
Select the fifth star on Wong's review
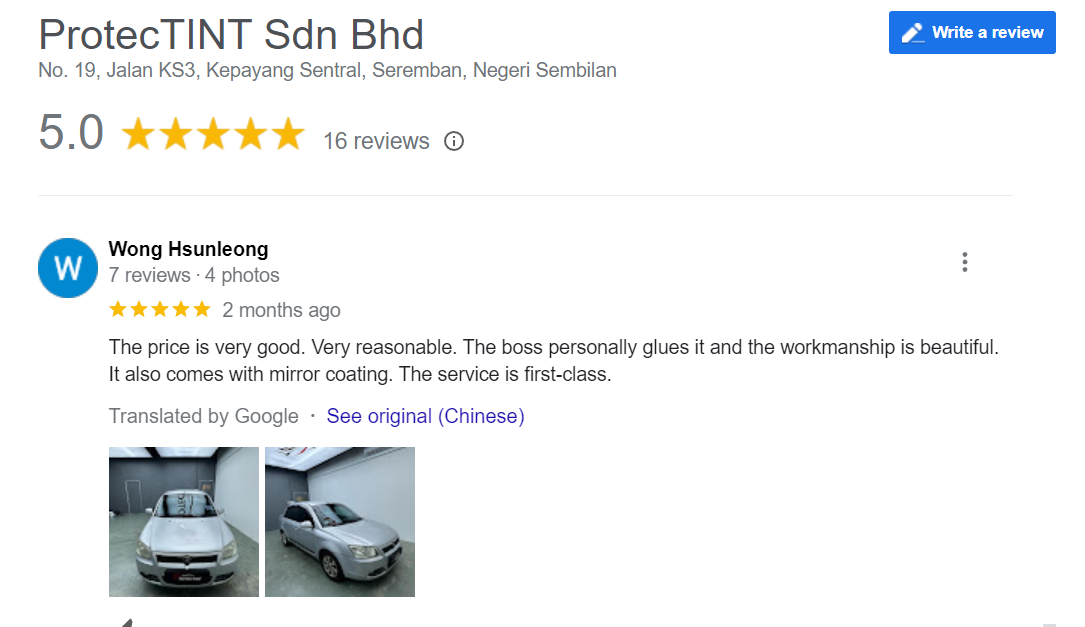(202, 309)
